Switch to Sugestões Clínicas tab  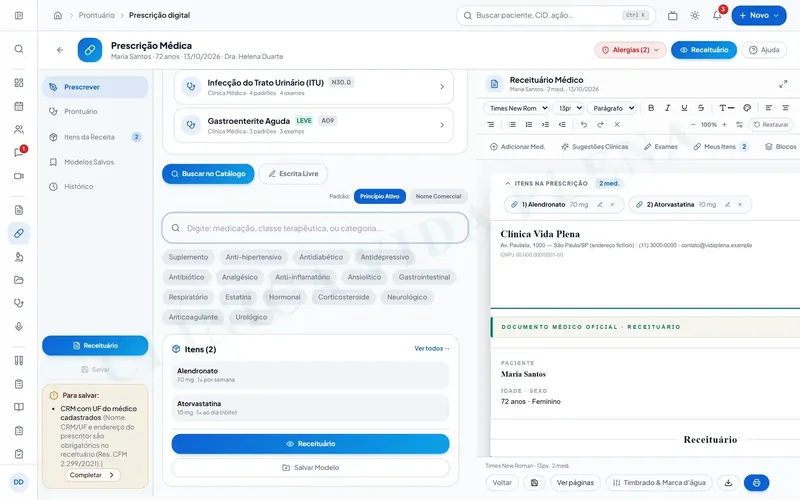(x=594, y=146)
